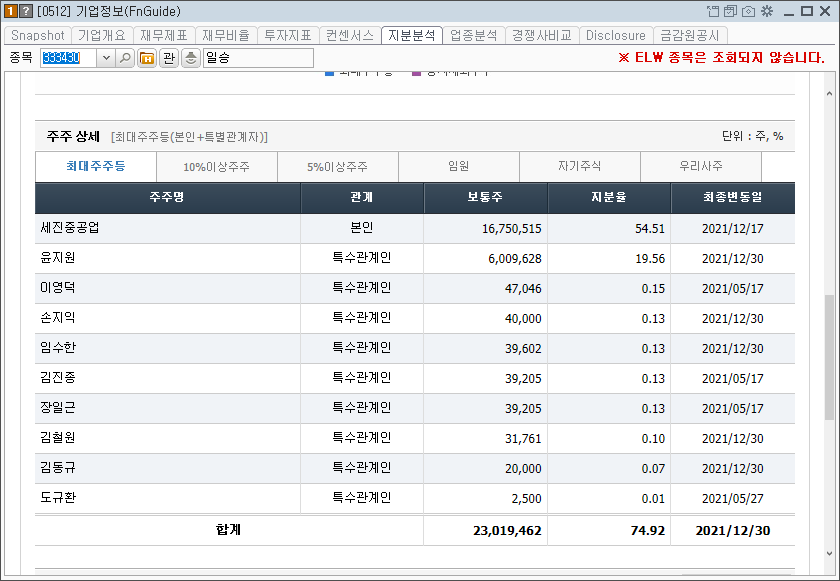Screen dimensions: 840x581
Task: Open the 경쟁사비교 tab
Action: (x=542, y=35)
